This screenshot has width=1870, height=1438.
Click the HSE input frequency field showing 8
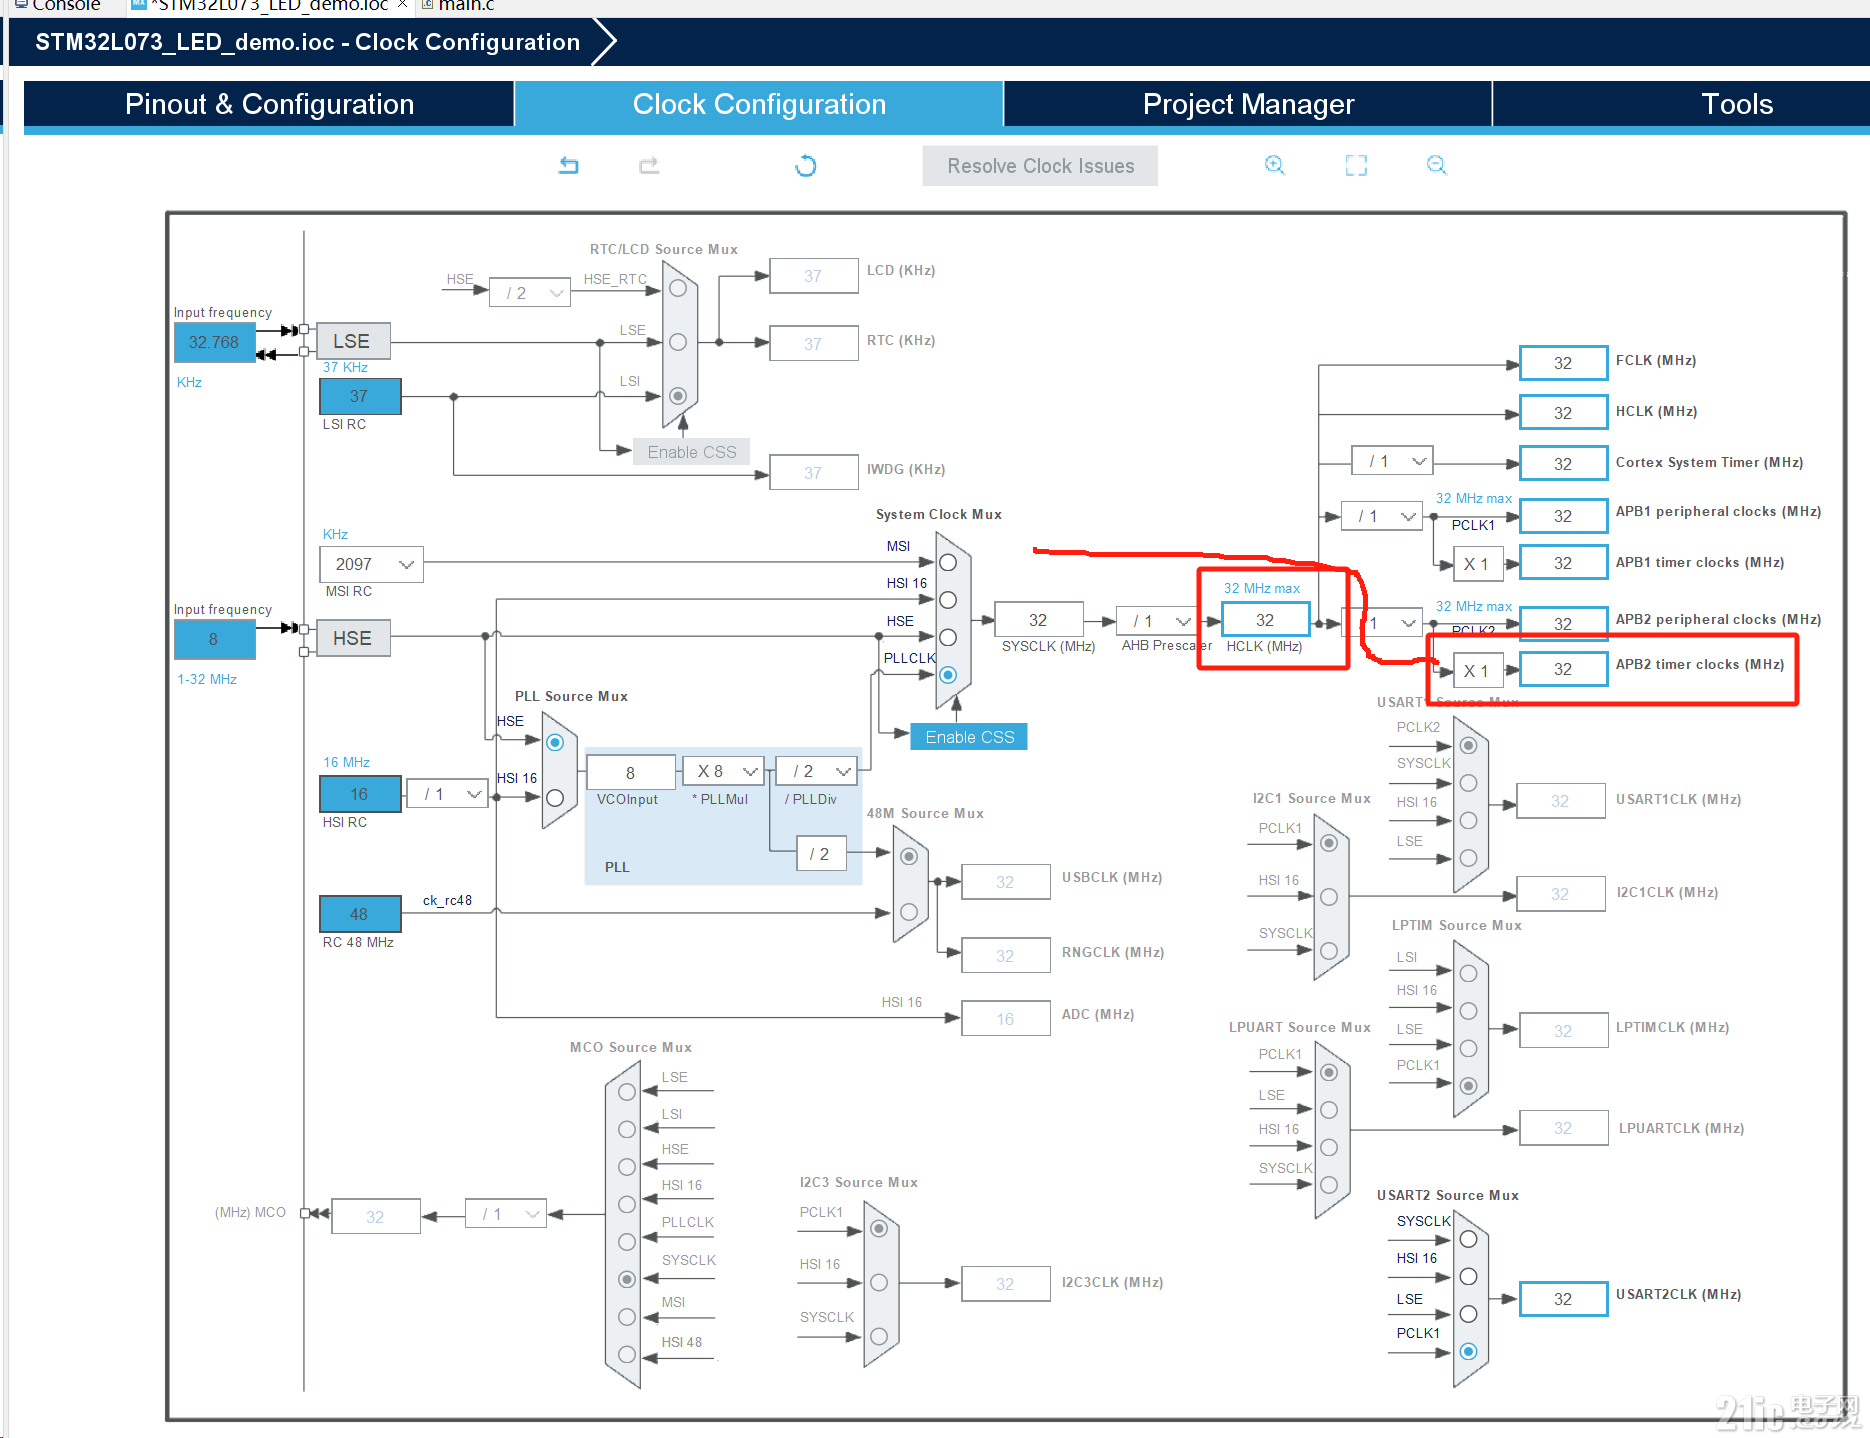[x=215, y=639]
